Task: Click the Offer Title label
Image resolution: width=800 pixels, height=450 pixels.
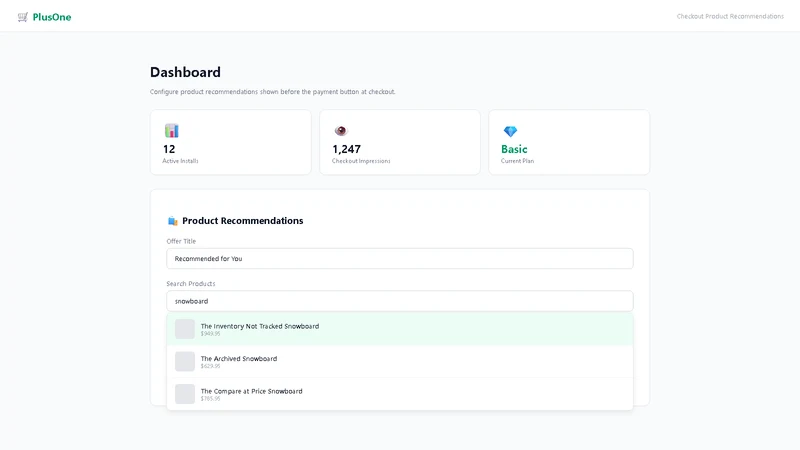Action: pyautogui.click(x=181, y=241)
